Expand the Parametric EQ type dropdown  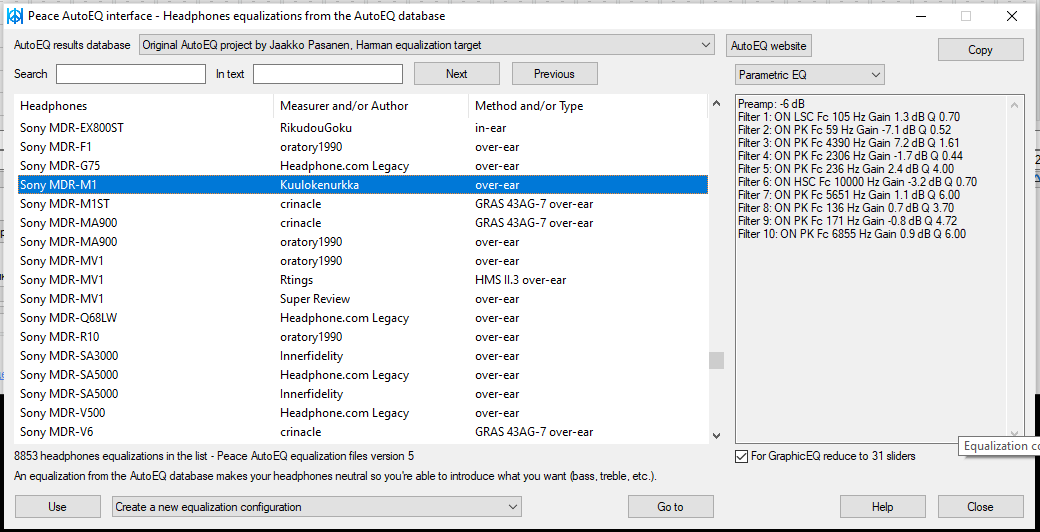(810, 75)
